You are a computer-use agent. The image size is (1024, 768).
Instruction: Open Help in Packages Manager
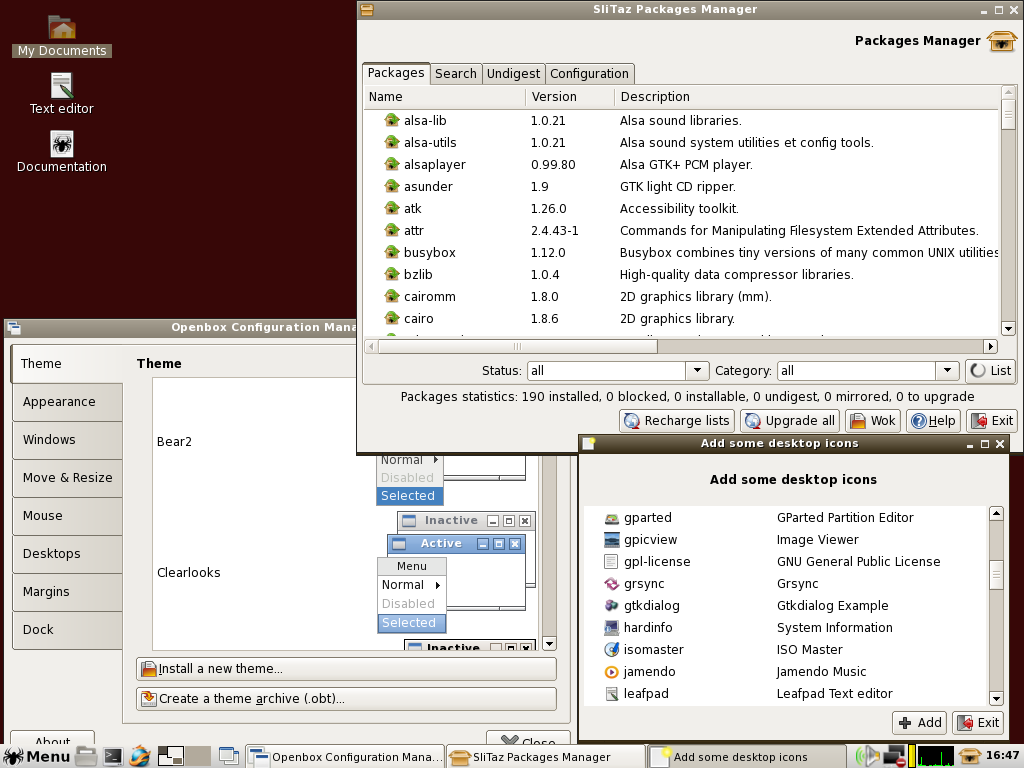click(x=934, y=421)
